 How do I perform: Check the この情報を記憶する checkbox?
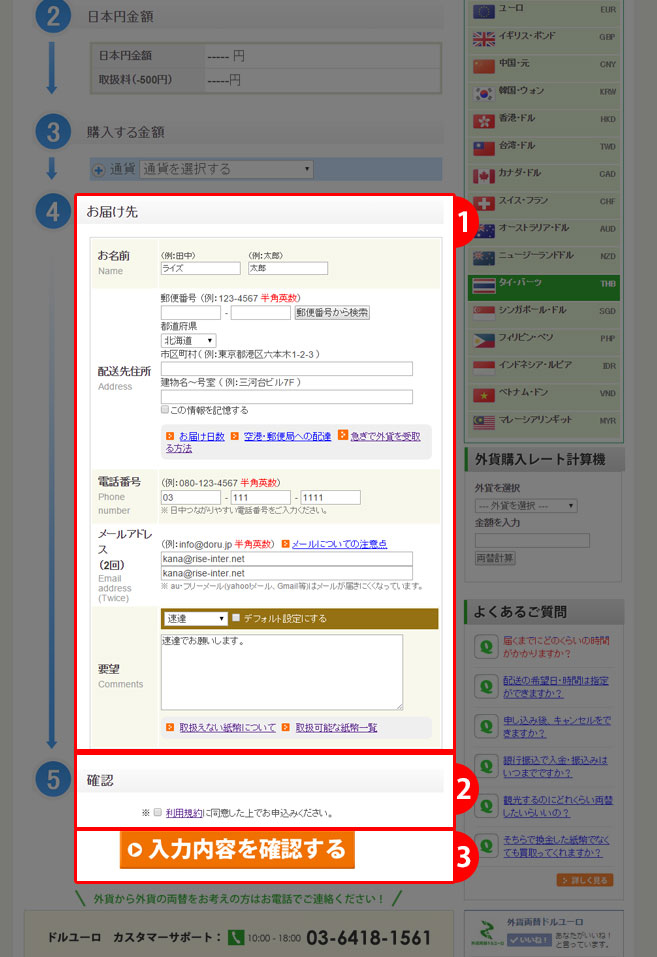coord(165,410)
